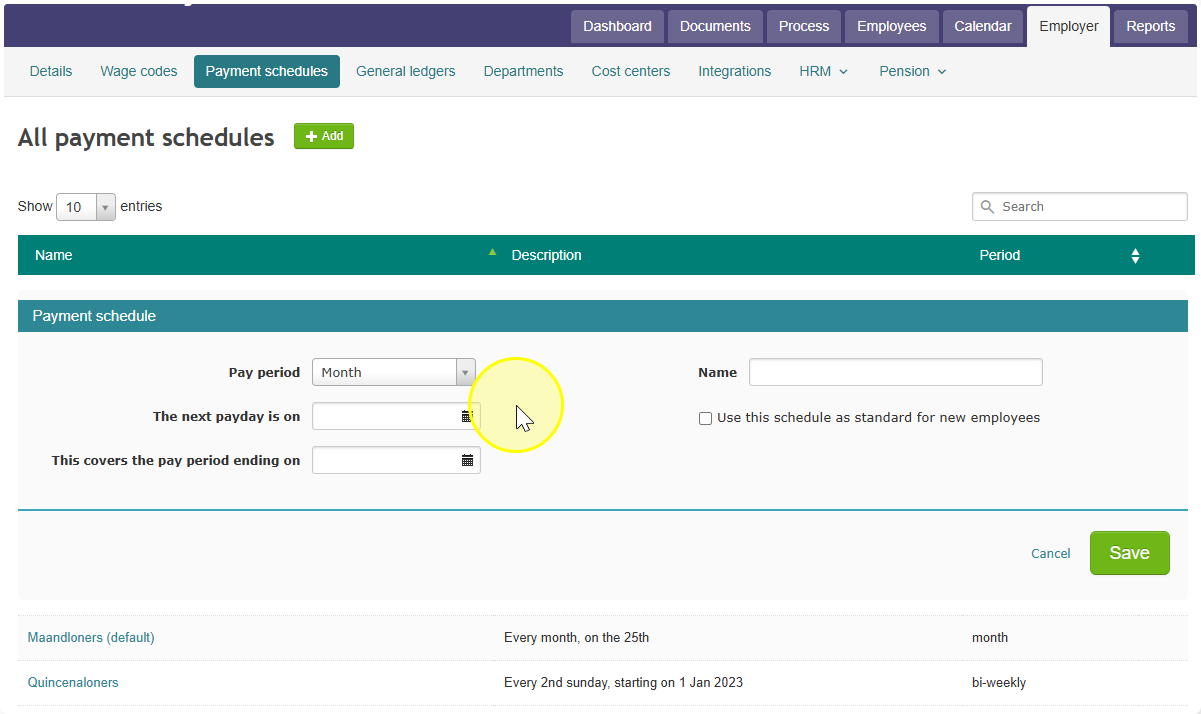Click the next payday date field
Screen dimensions: 1201x714
pos(396,416)
